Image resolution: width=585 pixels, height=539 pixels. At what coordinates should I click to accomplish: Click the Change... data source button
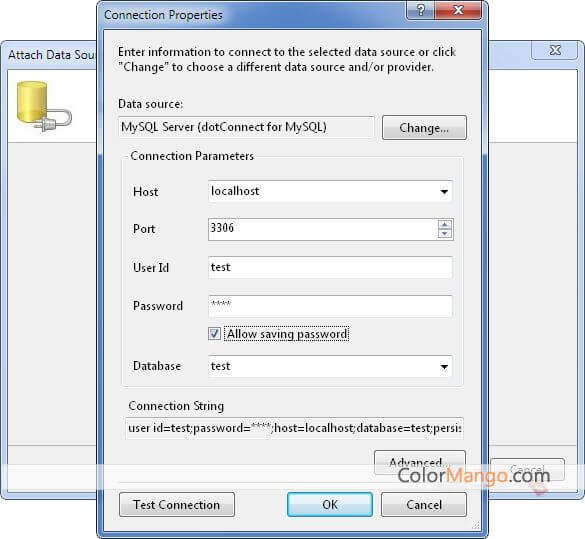tap(424, 128)
